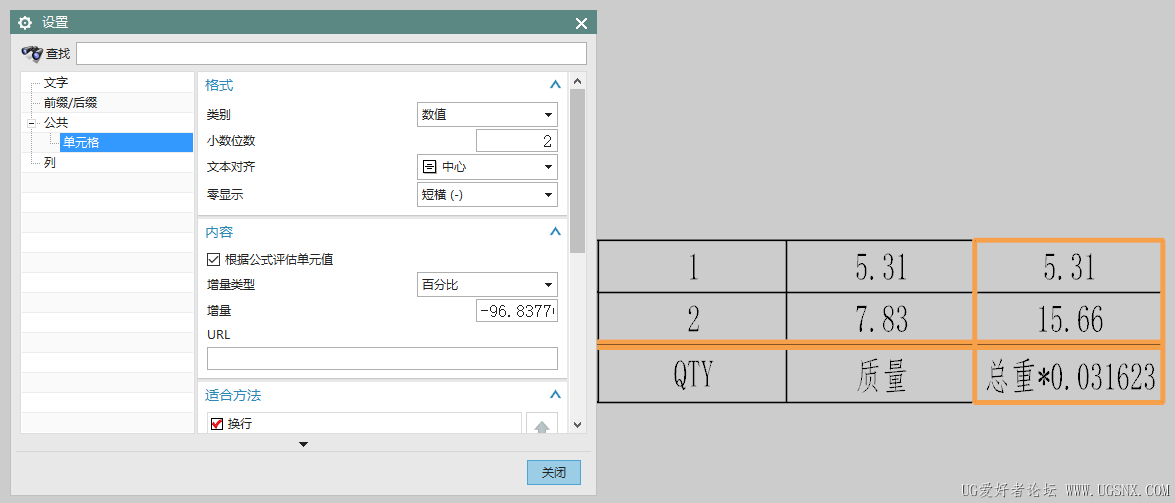This screenshot has height=503, width=1175.
Task: Click the 适合方法 section header
Action: 233,394
